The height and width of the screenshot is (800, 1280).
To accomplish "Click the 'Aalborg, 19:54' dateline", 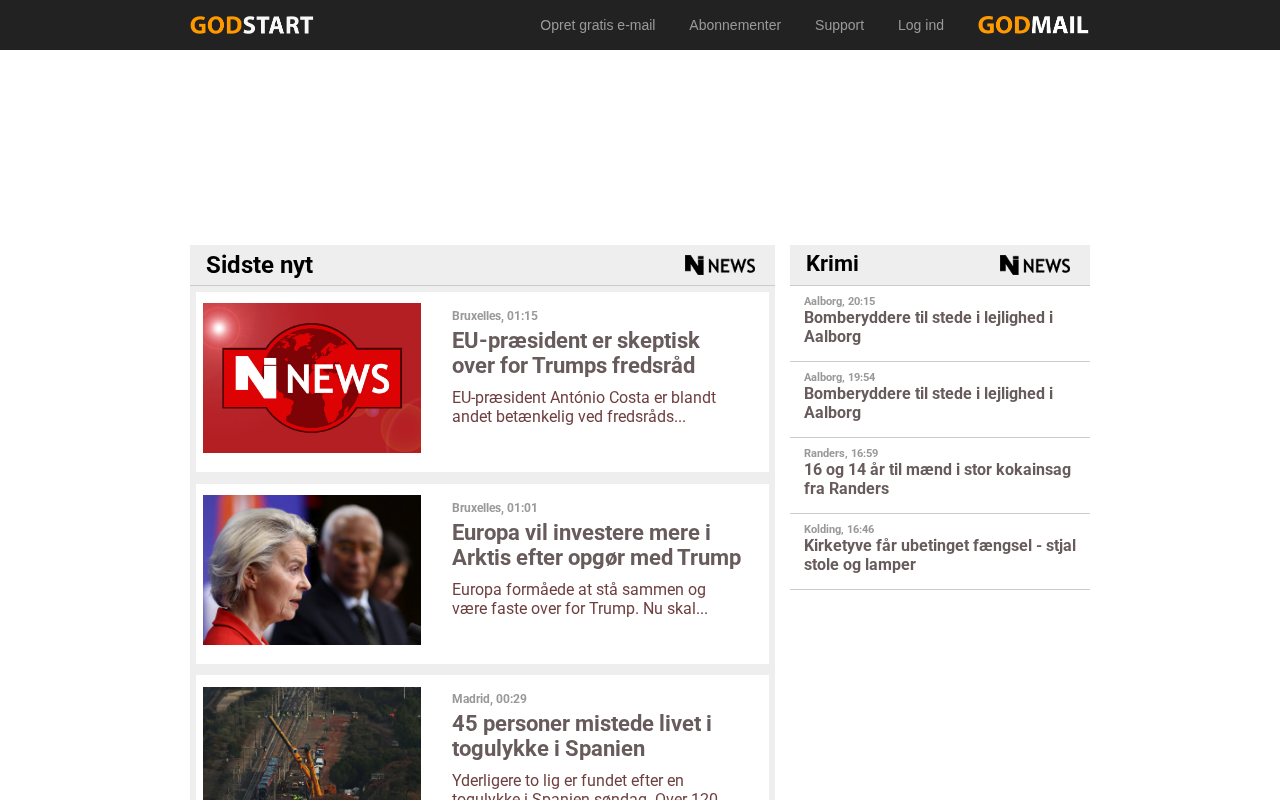I will click(839, 377).
